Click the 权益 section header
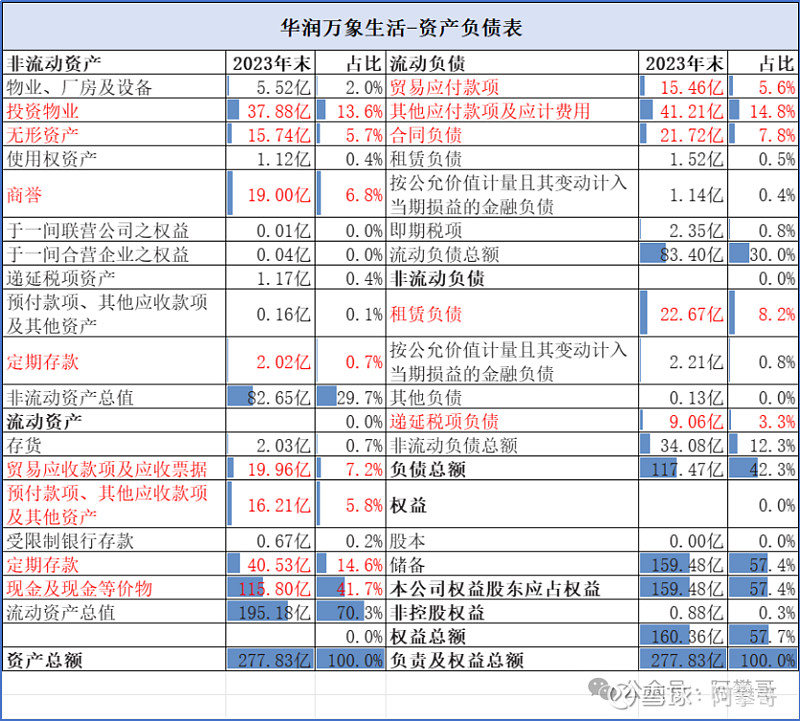 [x=408, y=505]
